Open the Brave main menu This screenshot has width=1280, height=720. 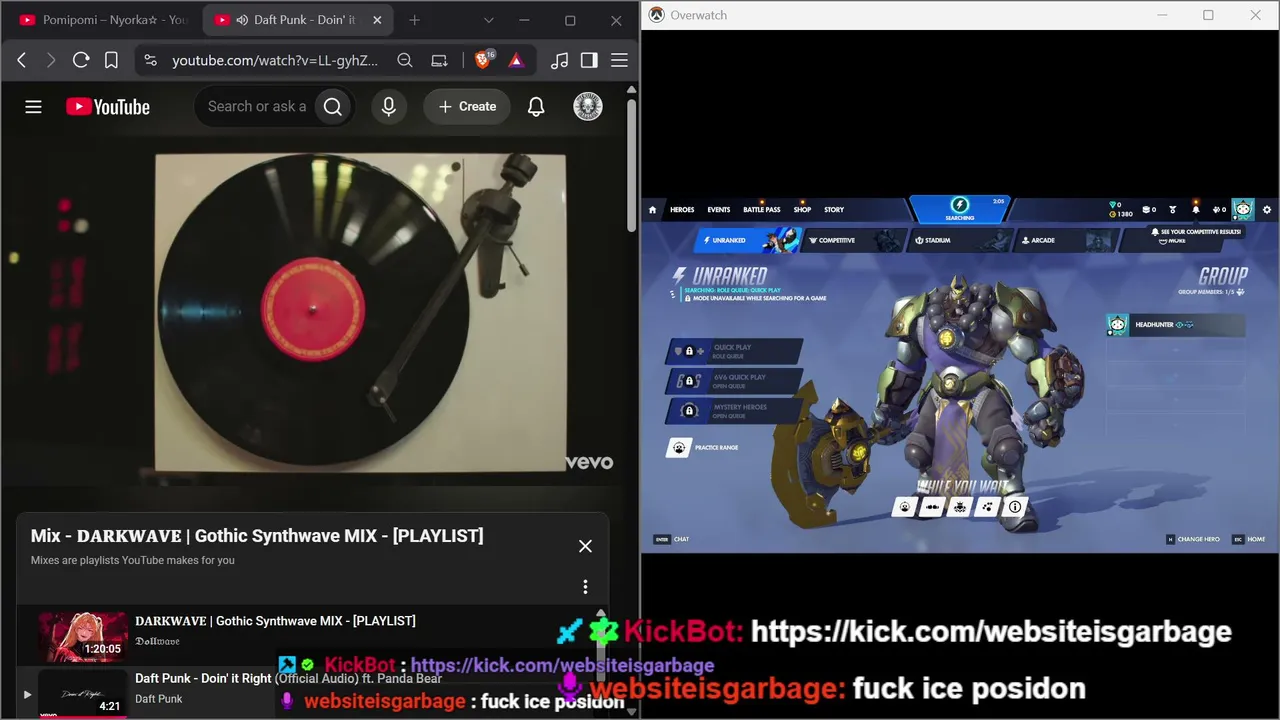[619, 60]
